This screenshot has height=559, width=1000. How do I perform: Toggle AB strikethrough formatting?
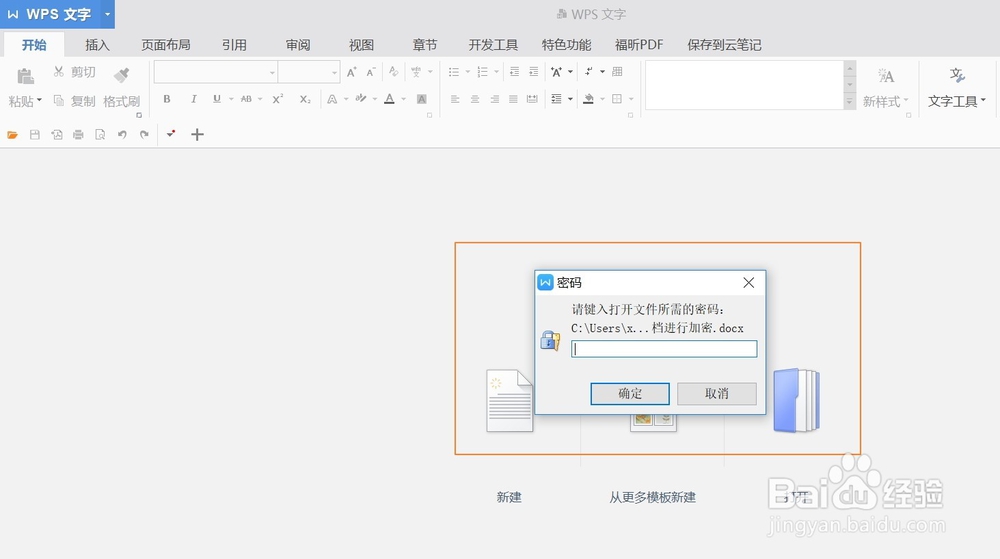(x=246, y=99)
